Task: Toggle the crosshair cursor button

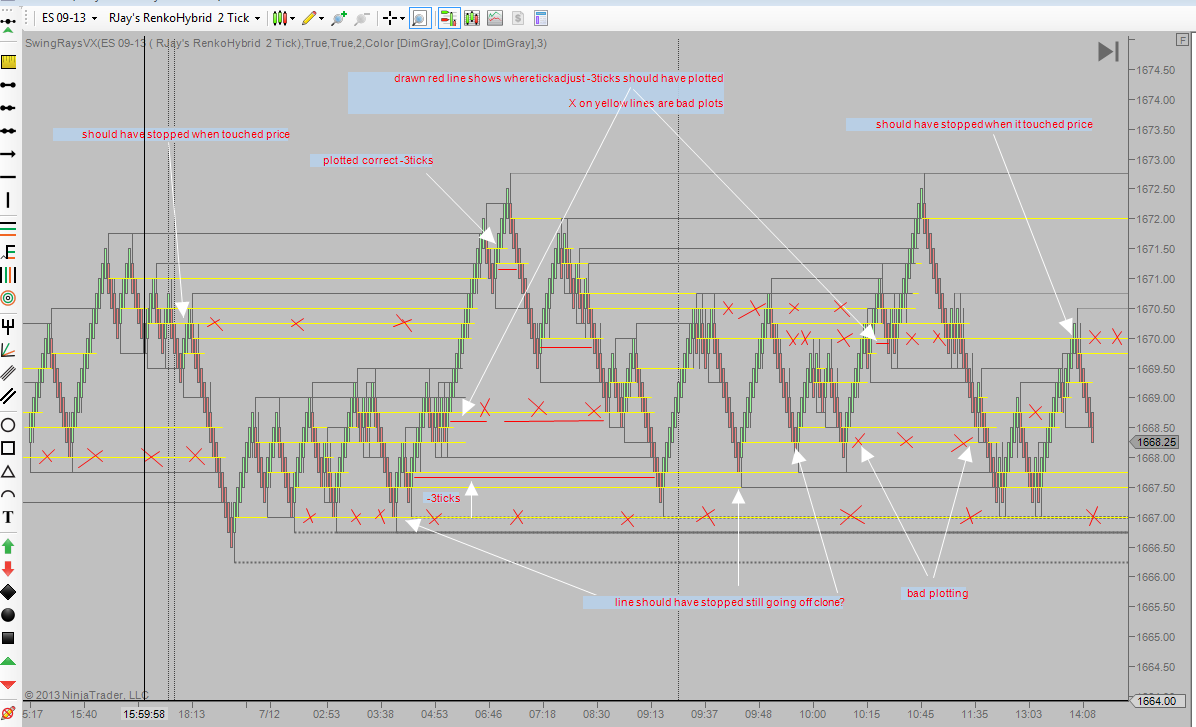Action: pyautogui.click(x=390, y=18)
